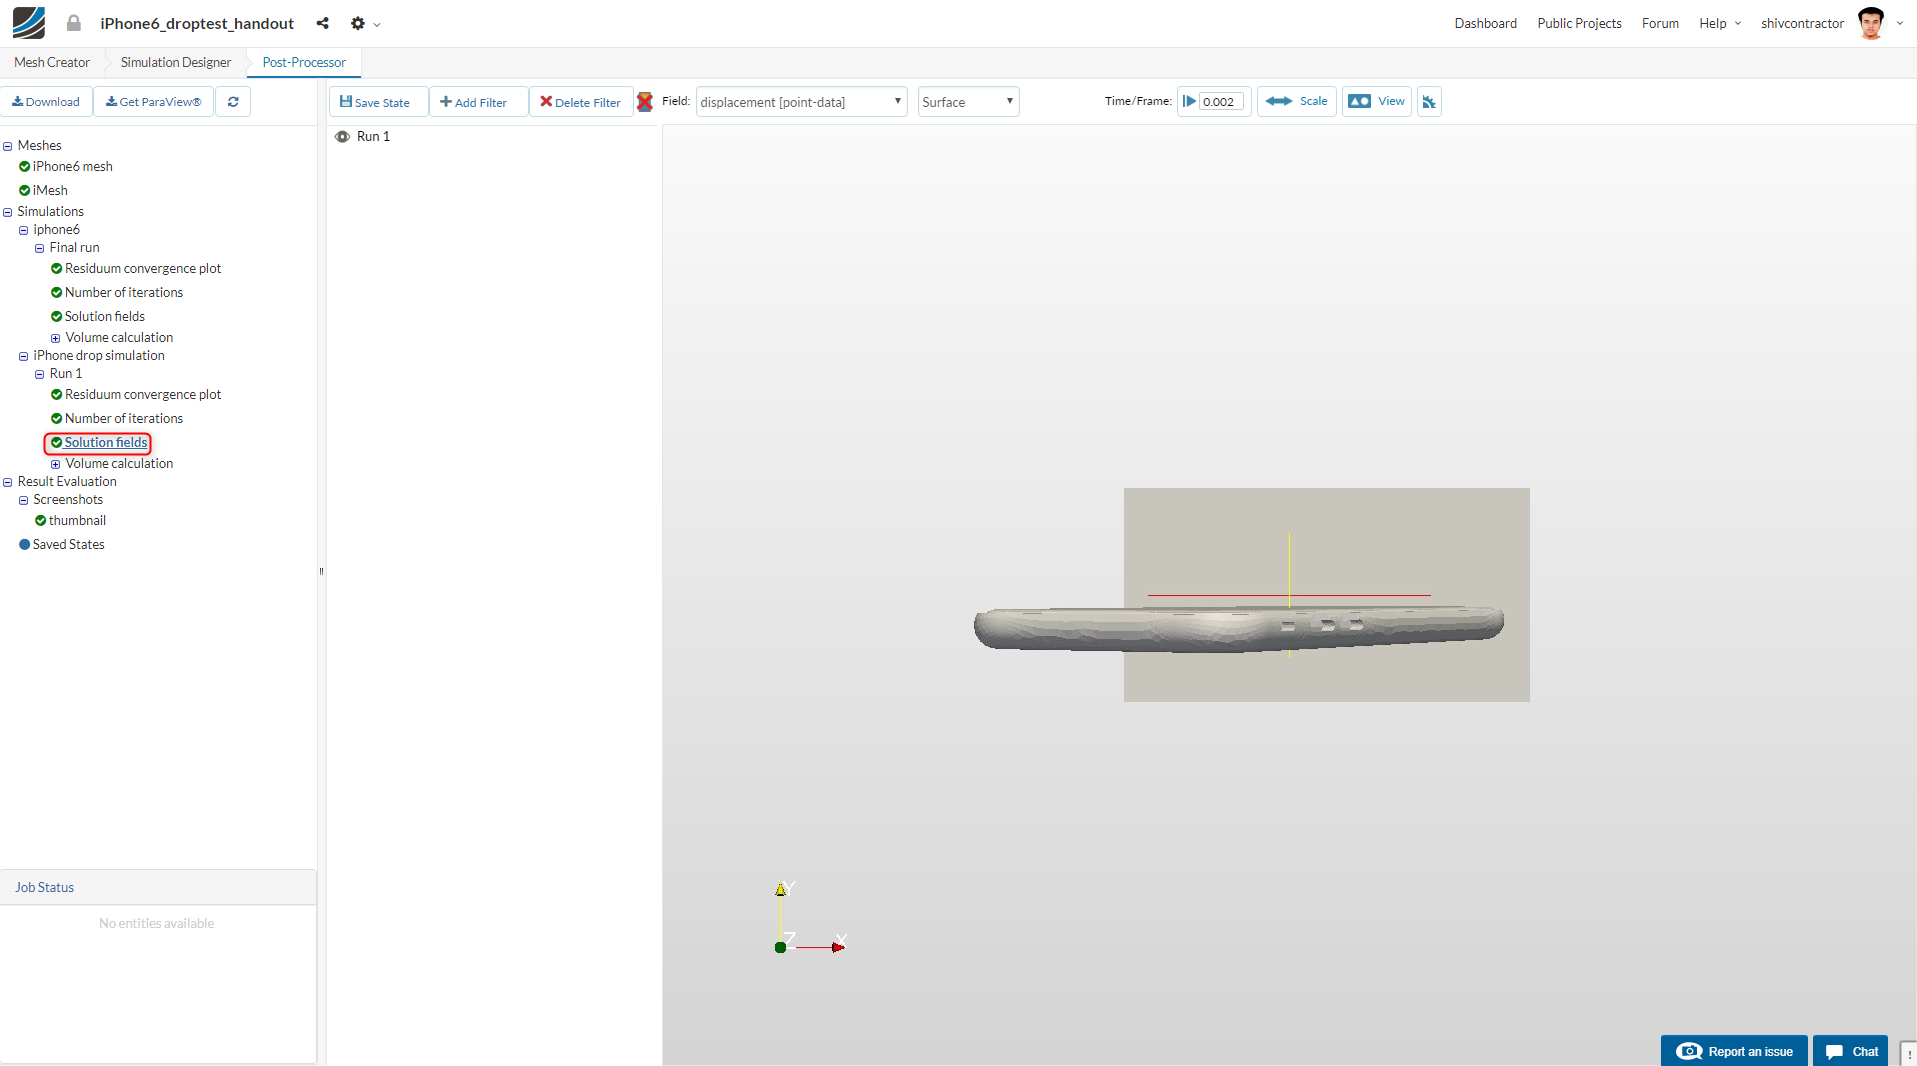The width and height of the screenshot is (1917, 1066).
Task: Open Public Projects page
Action: pos(1579,23)
